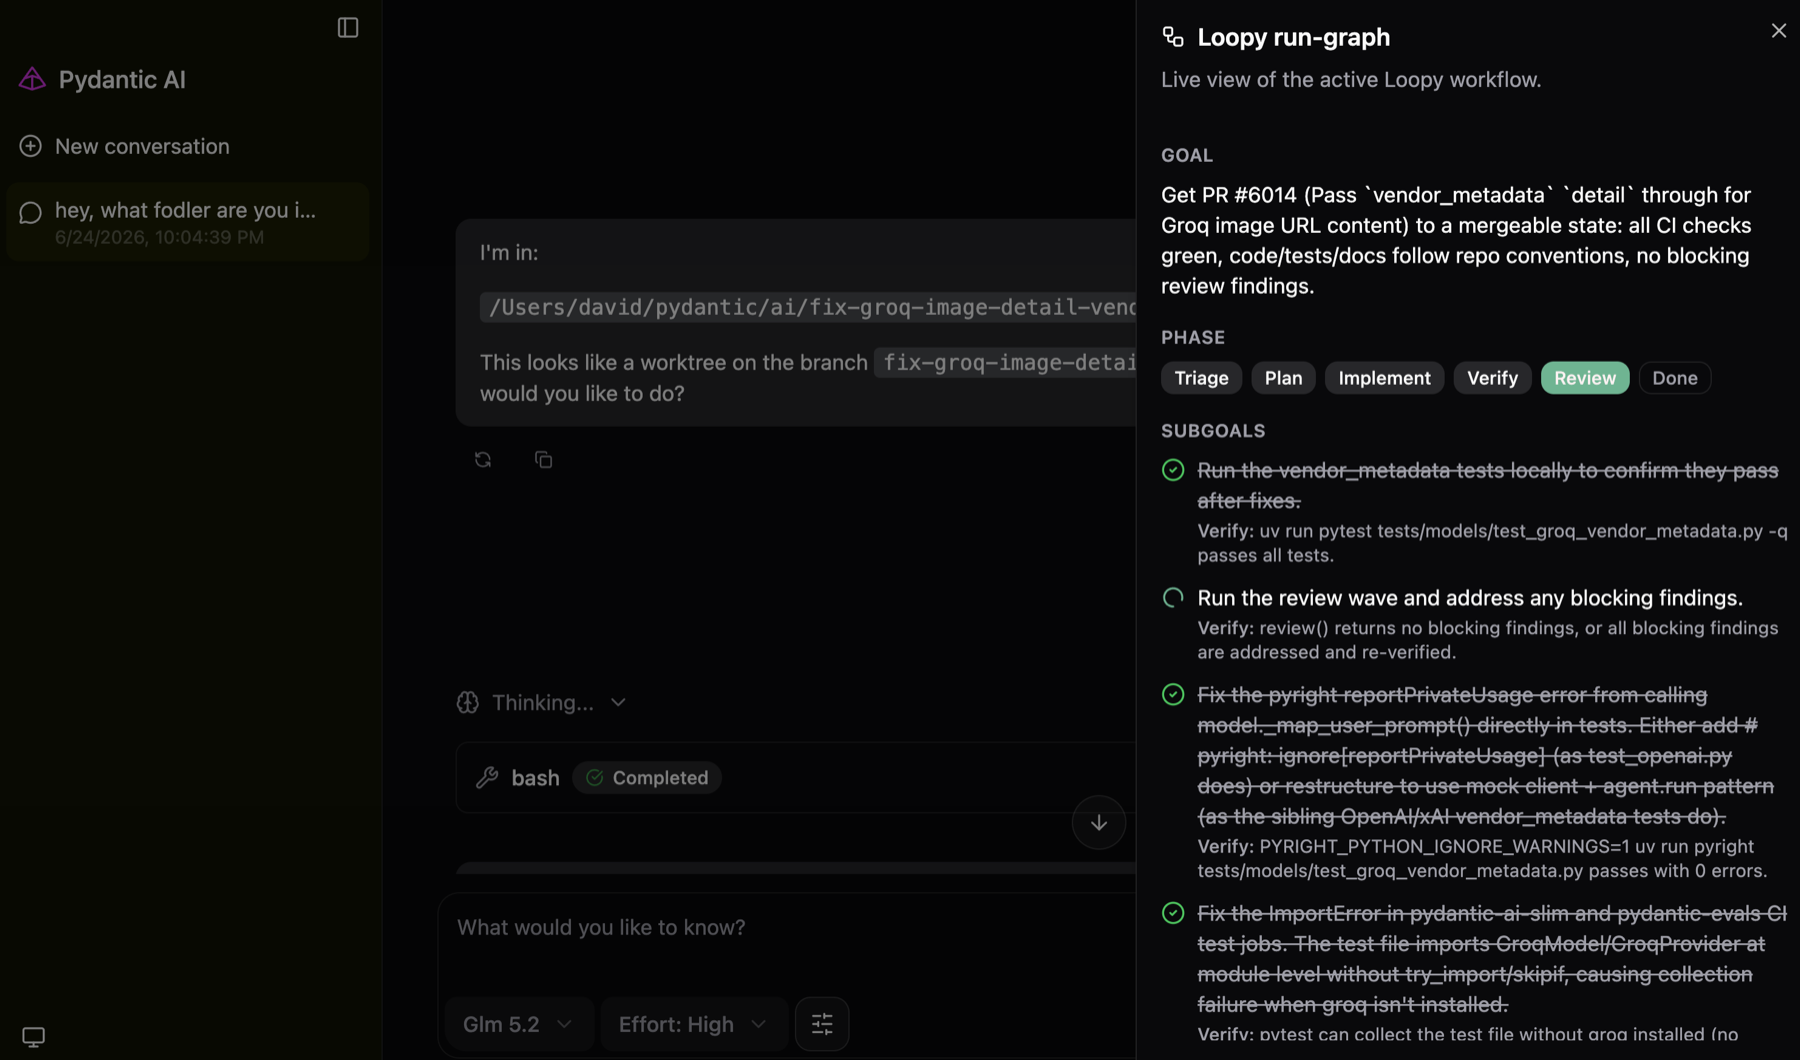Select the Triage phase pill
1800x1060 pixels.
[1201, 378]
